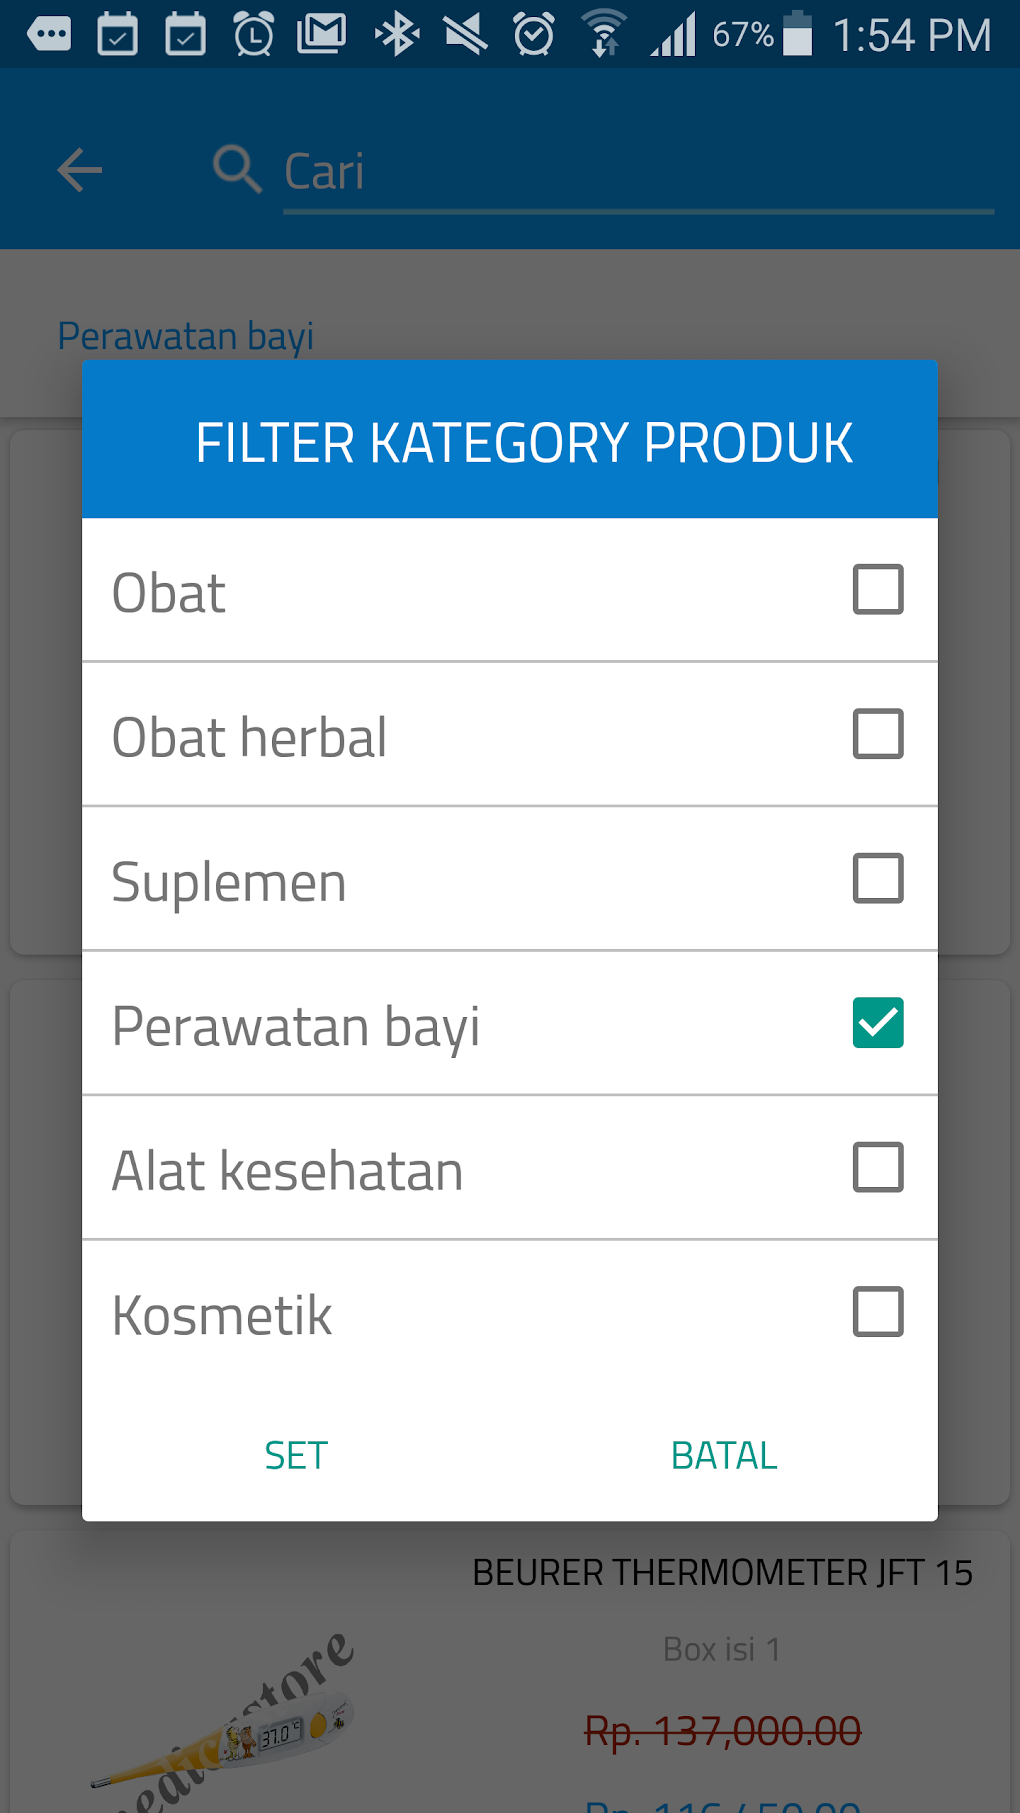The height and width of the screenshot is (1813, 1020).
Task: Tap the calendar icon in the status bar
Action: point(116,33)
